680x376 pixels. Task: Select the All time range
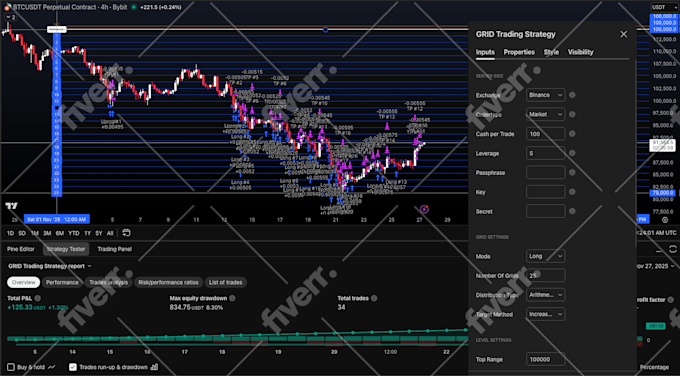click(110, 233)
